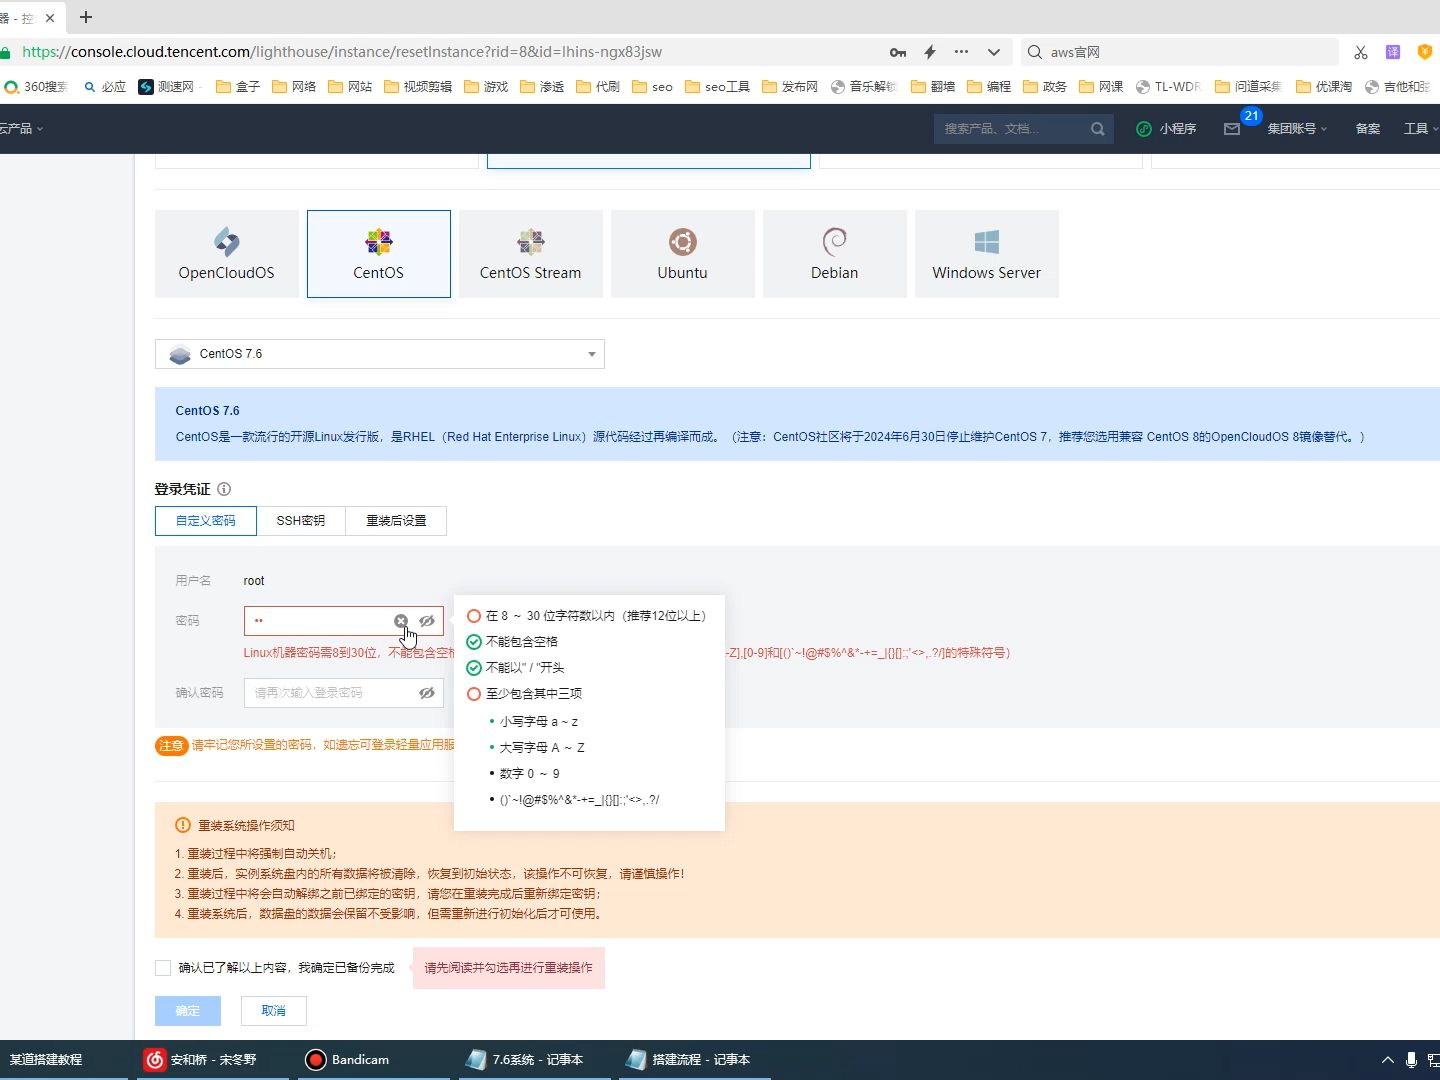The height and width of the screenshot is (1080, 1440).
Task: Show hidden system tray icons
Action: point(1387,1060)
